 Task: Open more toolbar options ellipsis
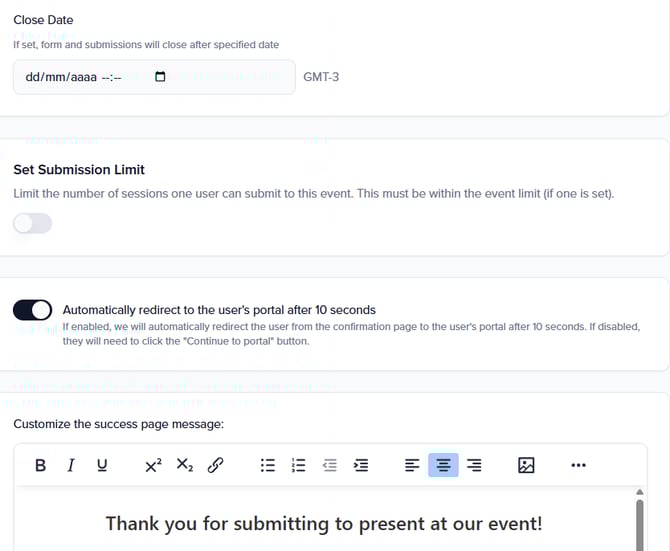tap(578, 465)
